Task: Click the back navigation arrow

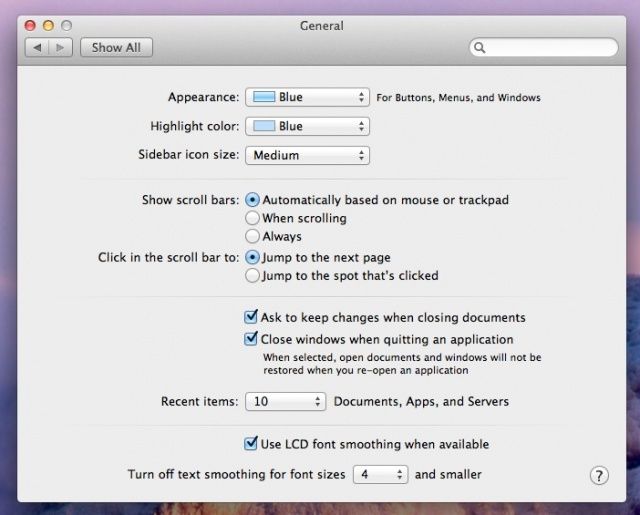Action: click(x=37, y=47)
